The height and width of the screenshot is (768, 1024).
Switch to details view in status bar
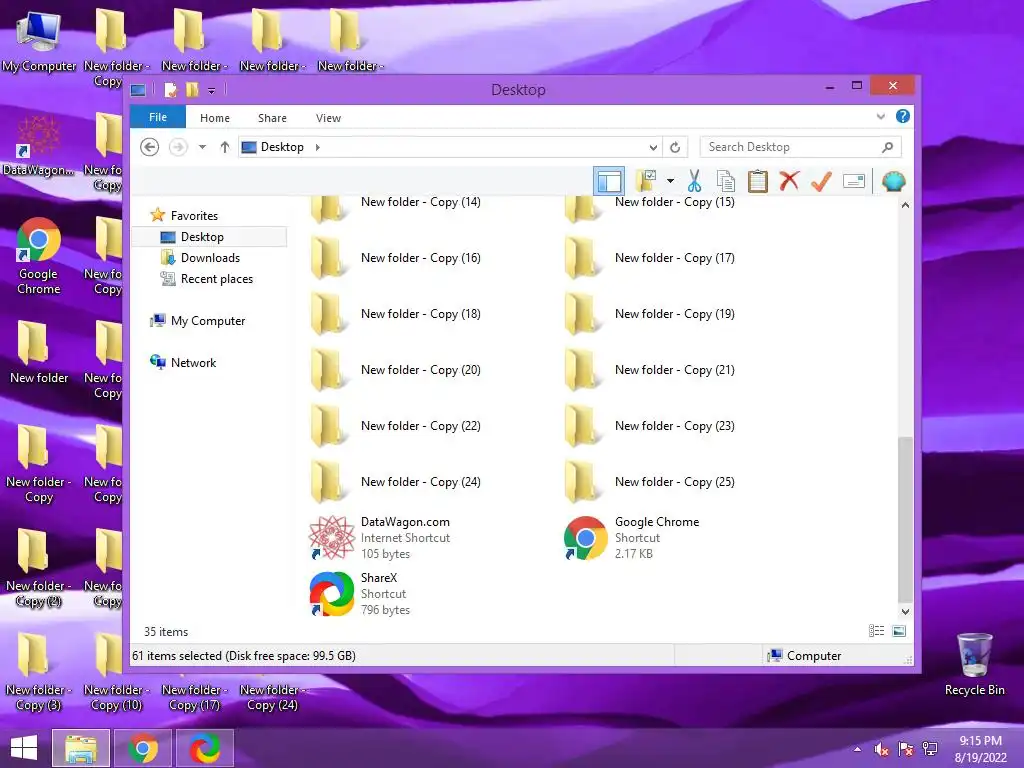(x=876, y=631)
